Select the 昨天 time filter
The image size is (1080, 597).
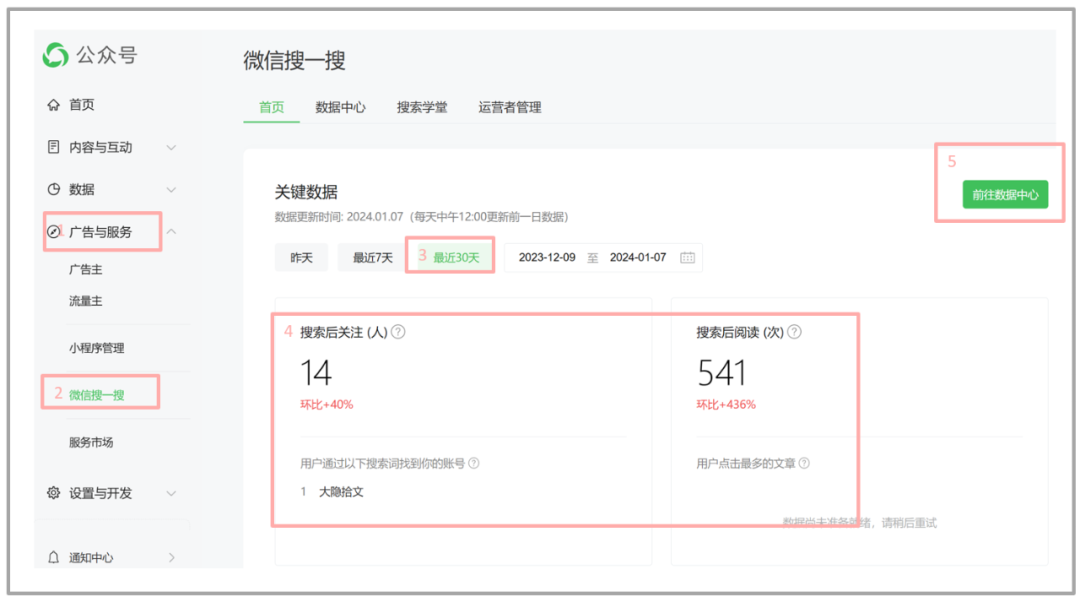click(301, 258)
